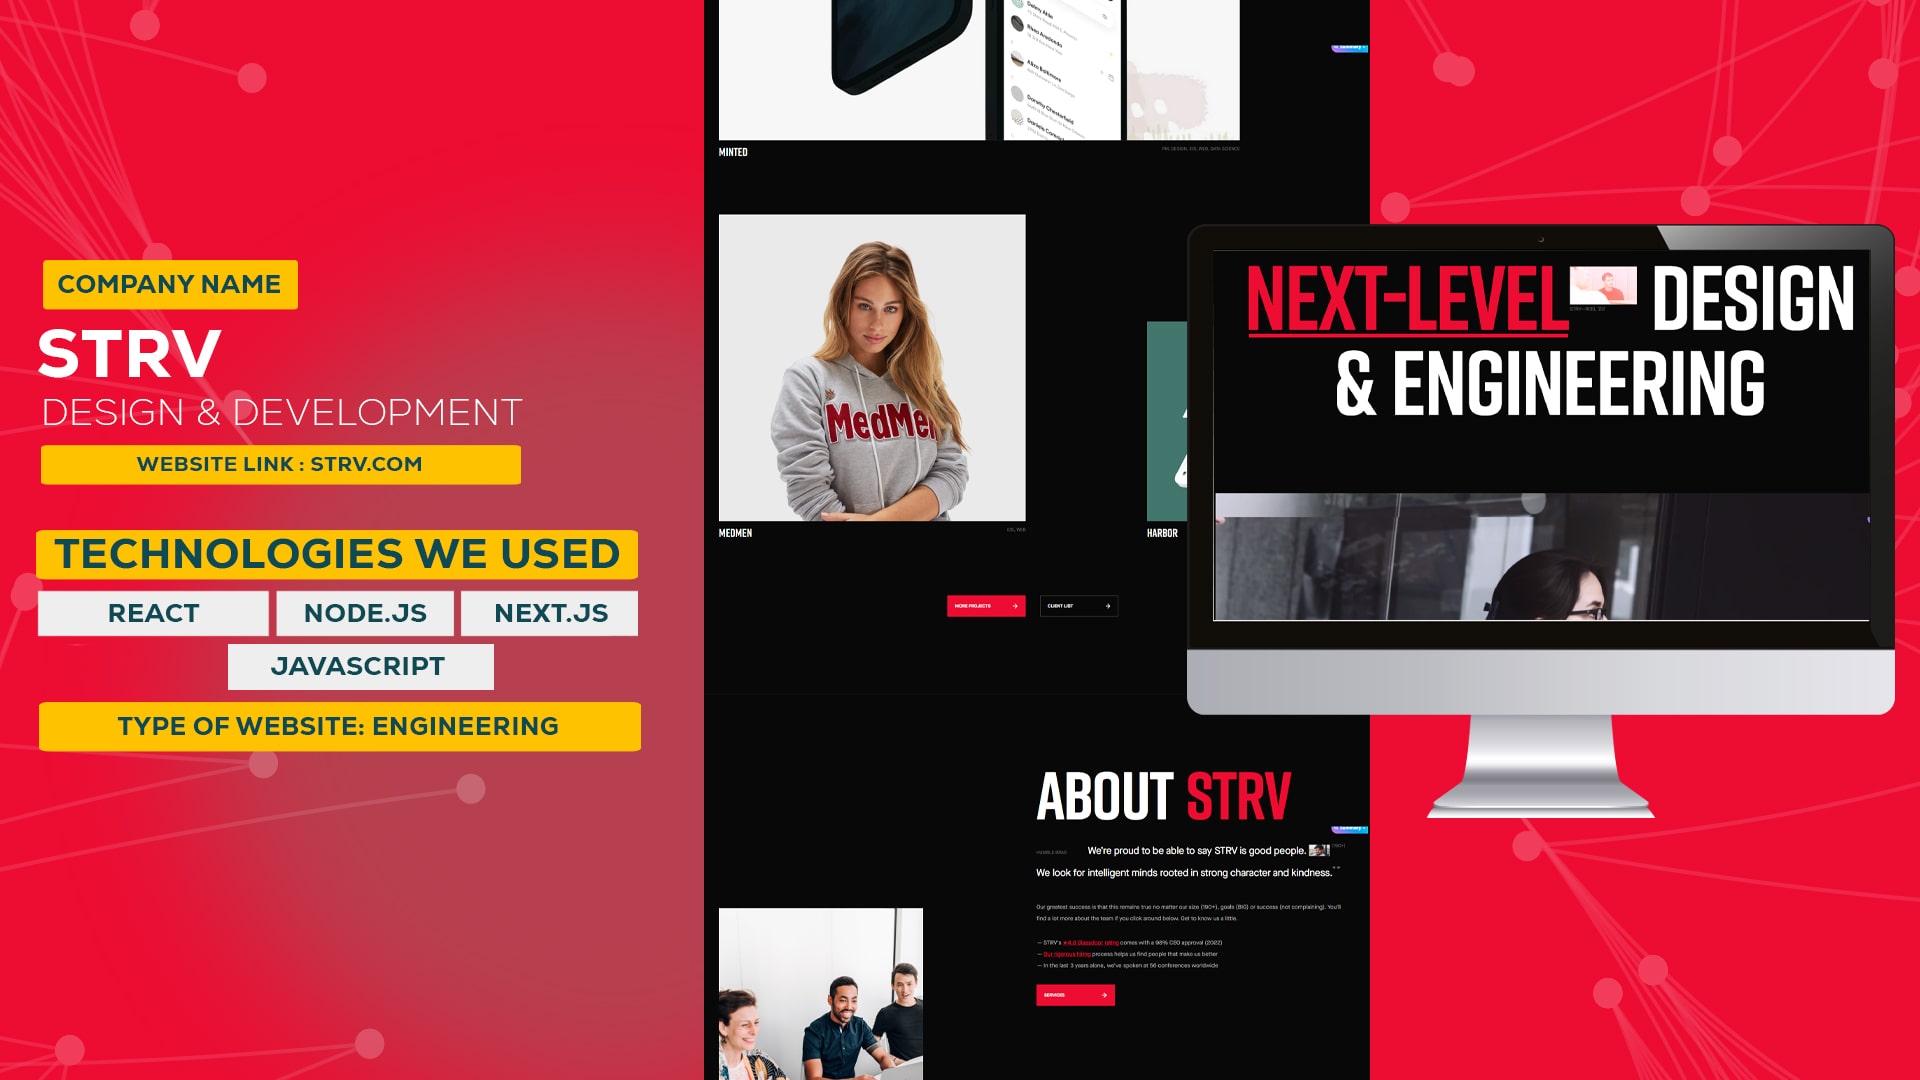The width and height of the screenshot is (1920, 1080).
Task: Select the Node.js technology badge
Action: 365,612
